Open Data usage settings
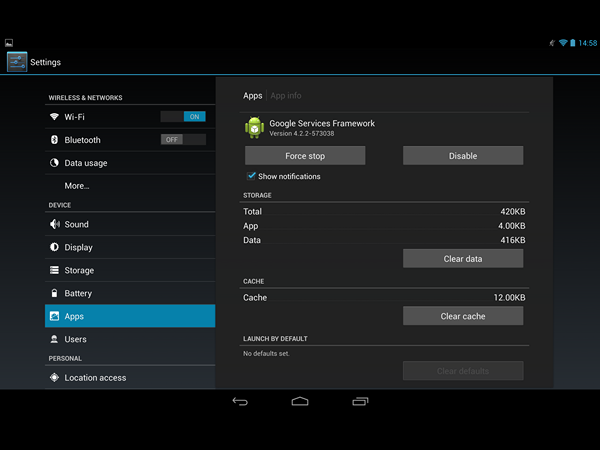Viewport: 600px width, 450px height. click(x=85, y=163)
